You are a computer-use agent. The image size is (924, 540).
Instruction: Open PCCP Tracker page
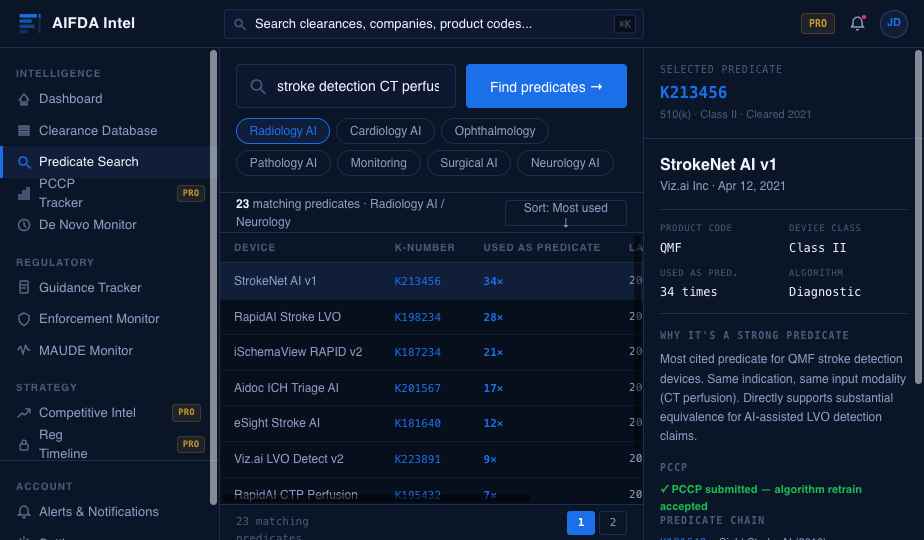pyautogui.click(x=105, y=193)
